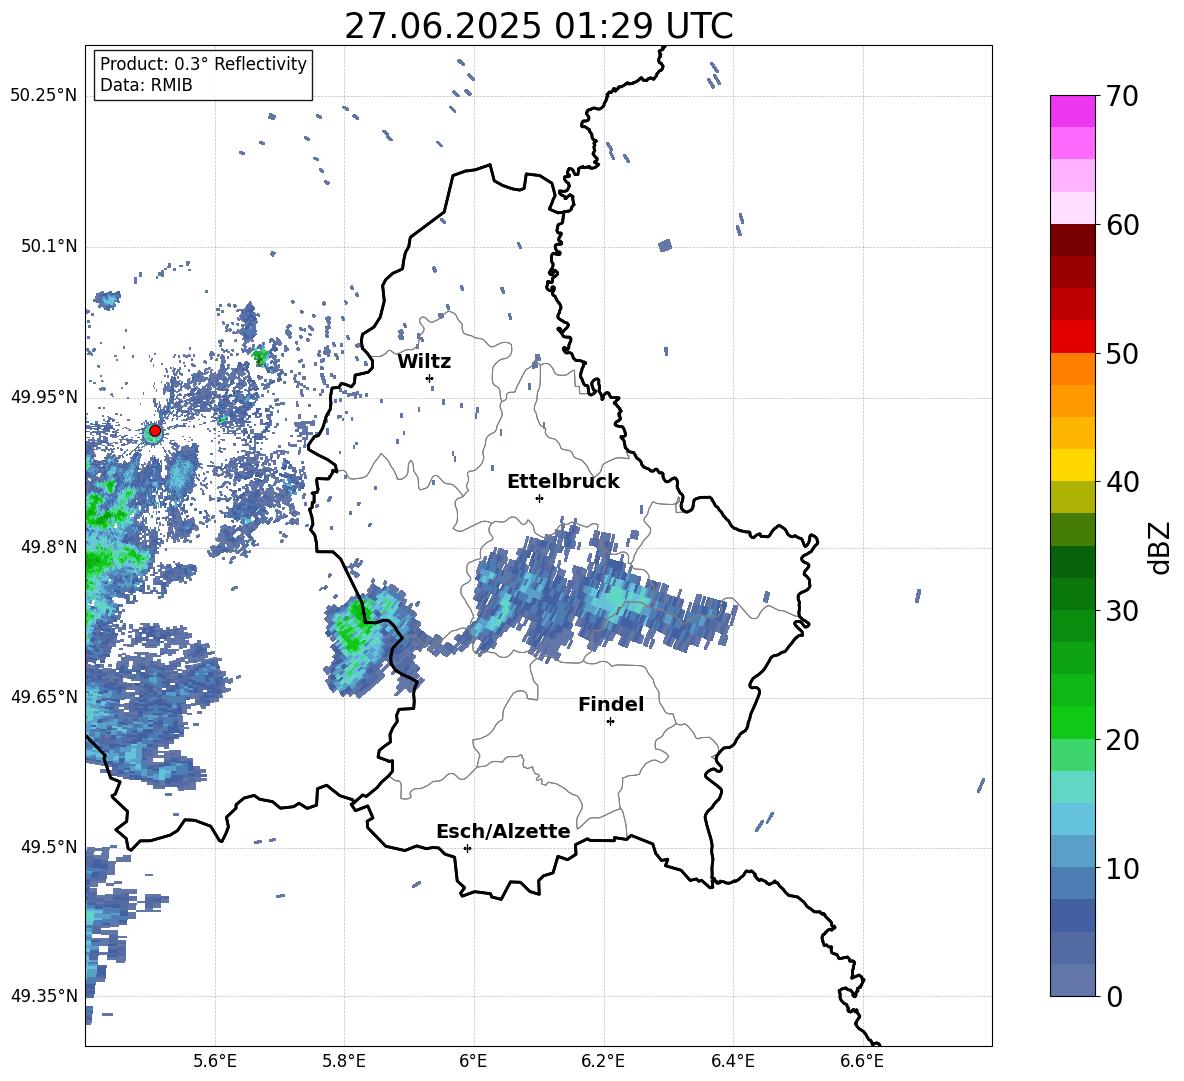1184x1081 pixels.
Task: Click the 5.6°E longitude label
Action: (215, 1061)
